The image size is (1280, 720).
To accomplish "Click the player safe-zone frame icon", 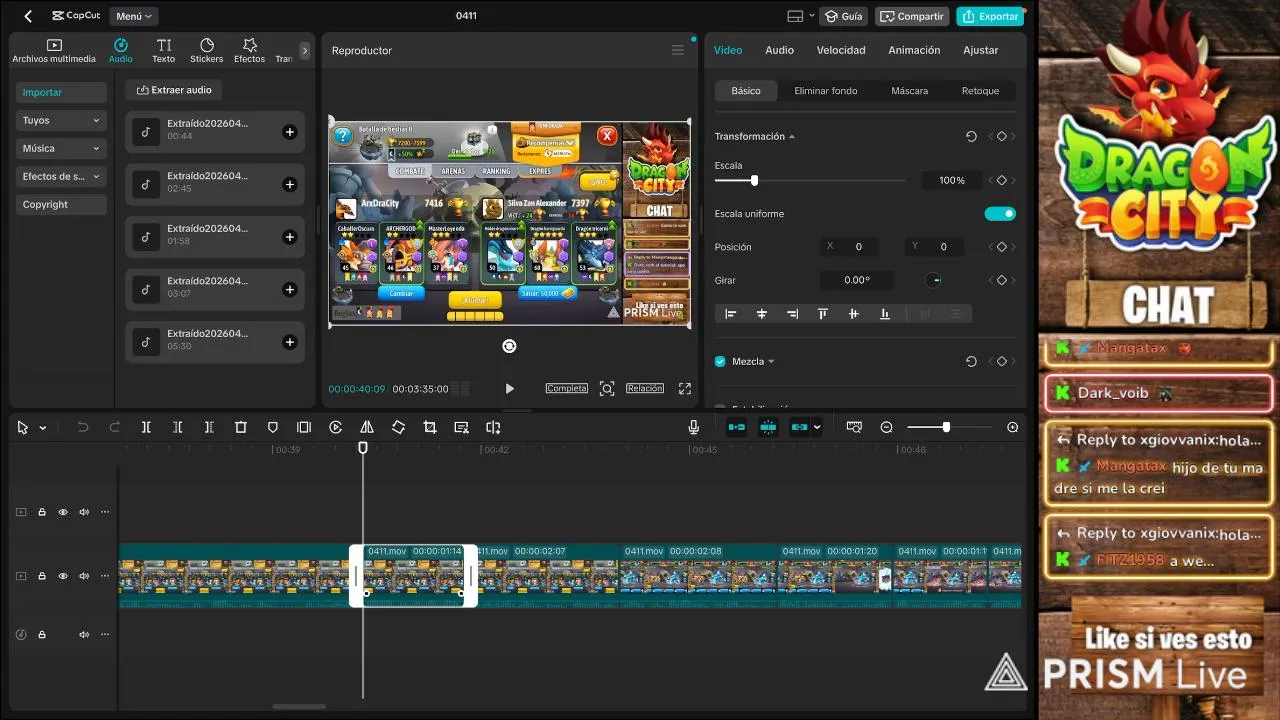I will pyautogui.click(x=607, y=388).
